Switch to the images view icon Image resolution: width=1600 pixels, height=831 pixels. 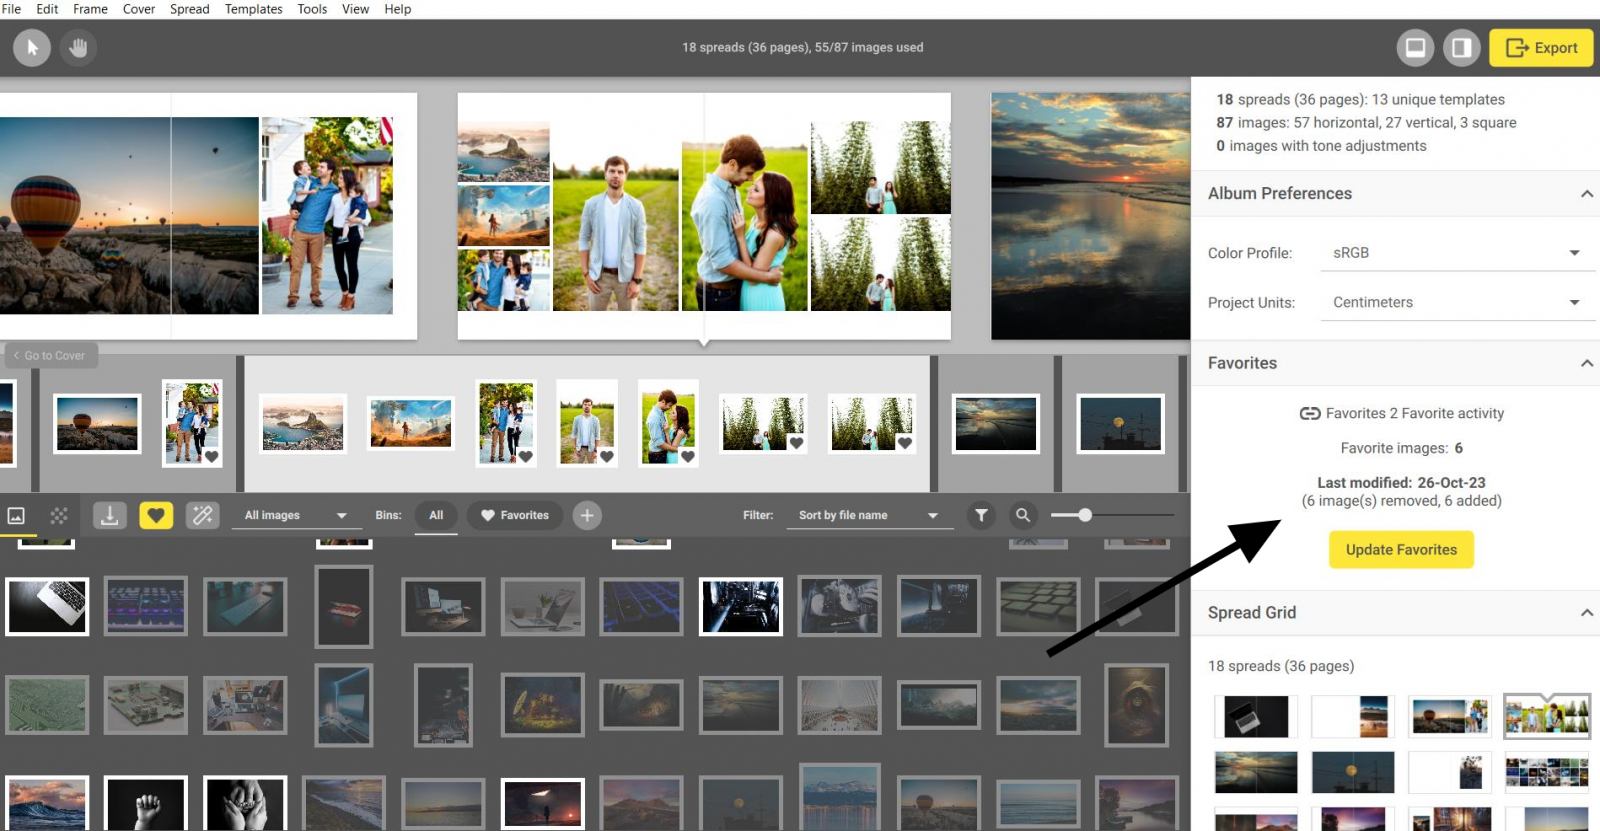[16, 516]
